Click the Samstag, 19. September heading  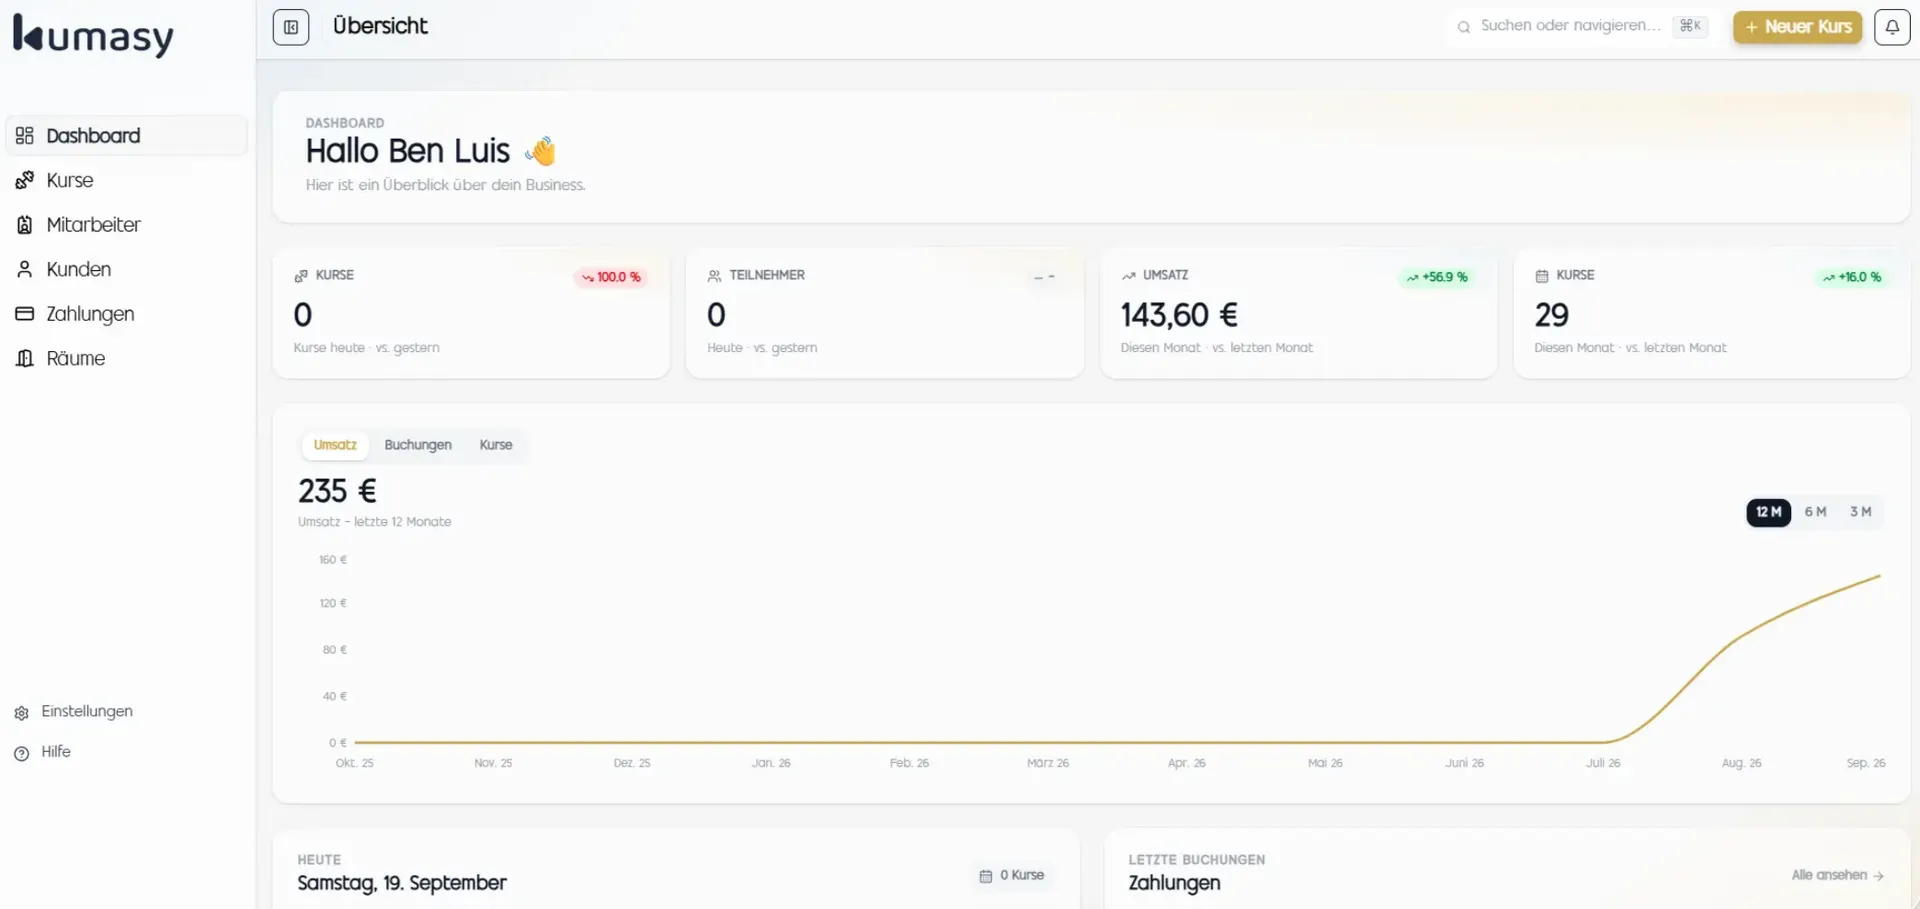point(402,884)
